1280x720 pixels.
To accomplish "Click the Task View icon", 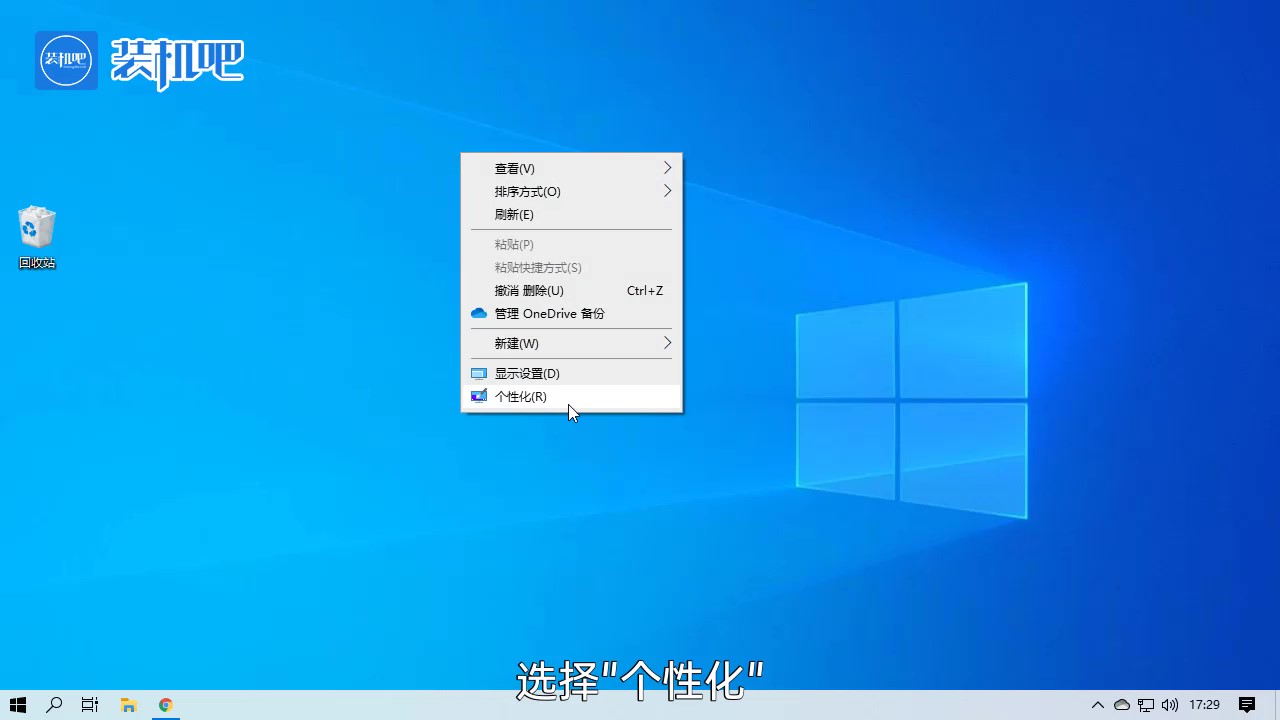I will click(89, 706).
